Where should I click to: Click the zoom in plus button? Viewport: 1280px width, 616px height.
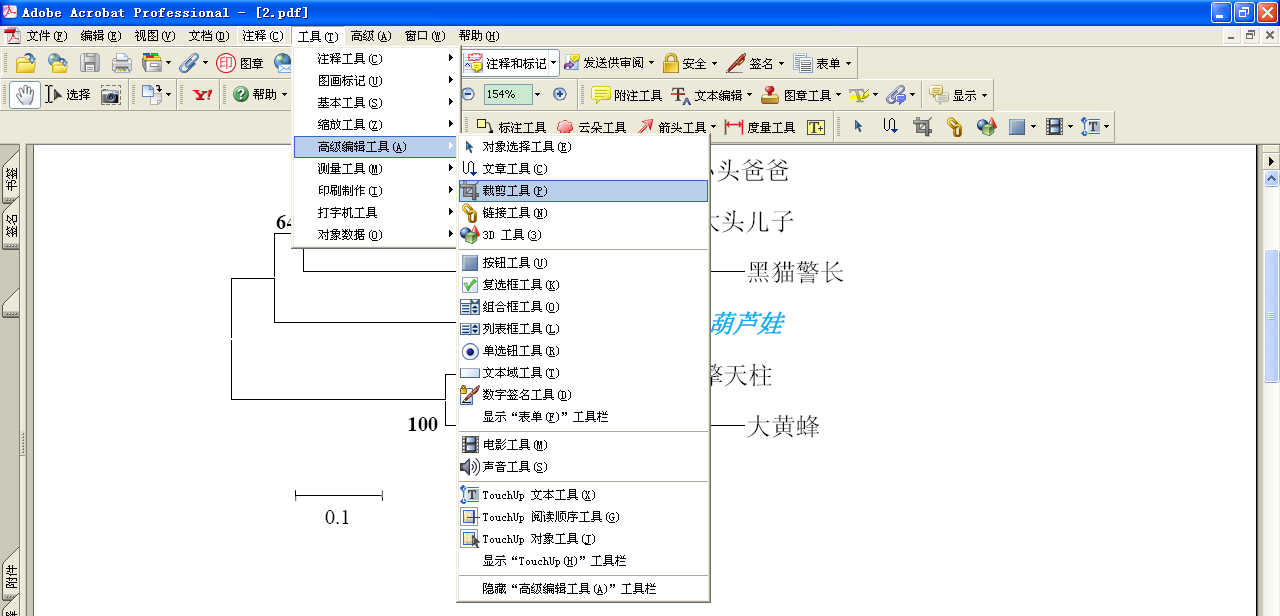[x=559, y=94]
